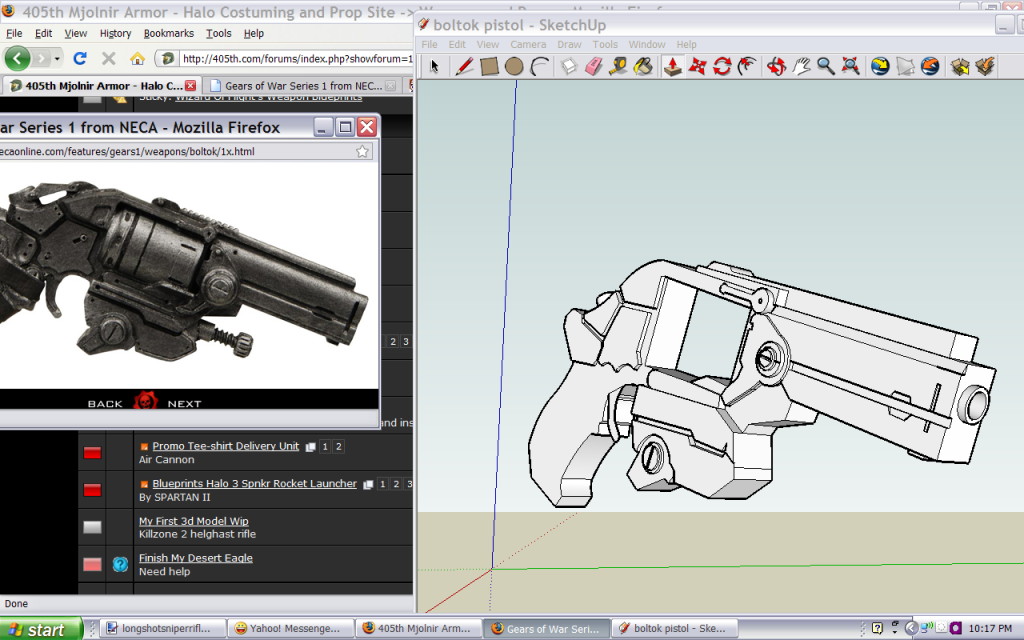Switch to the 405th Mjolnir Armor tab
This screenshot has width=1024, height=640.
[101, 86]
